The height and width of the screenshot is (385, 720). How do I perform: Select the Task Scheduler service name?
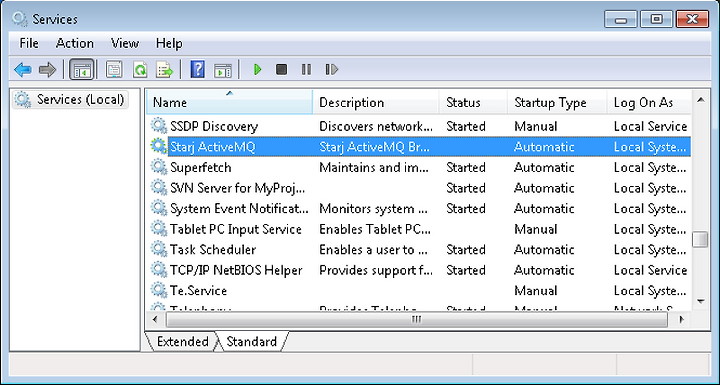tap(213, 249)
